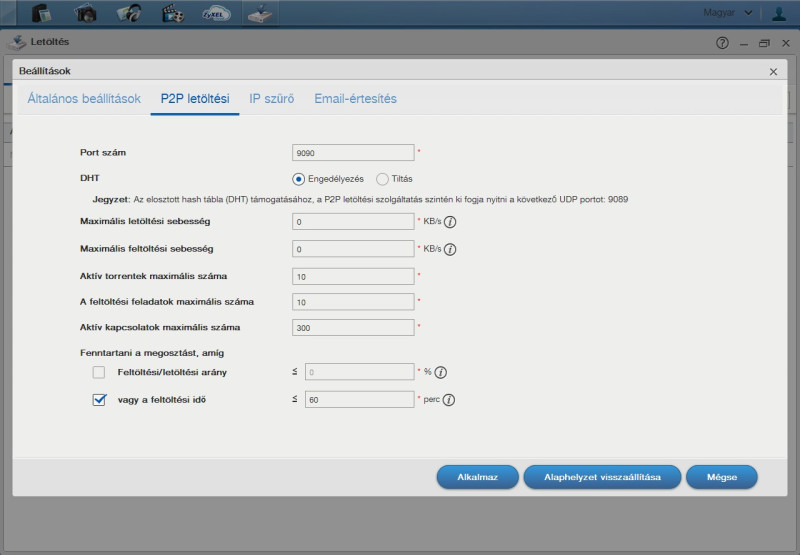Focus the Port szám field
The width and height of the screenshot is (800, 555).
tap(353, 153)
